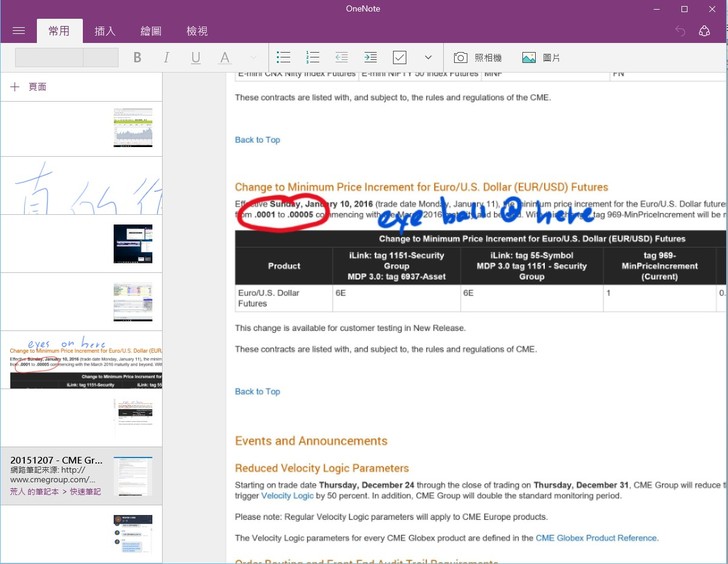Toggle bold formatting
The width and height of the screenshot is (728, 564).
coord(137,58)
